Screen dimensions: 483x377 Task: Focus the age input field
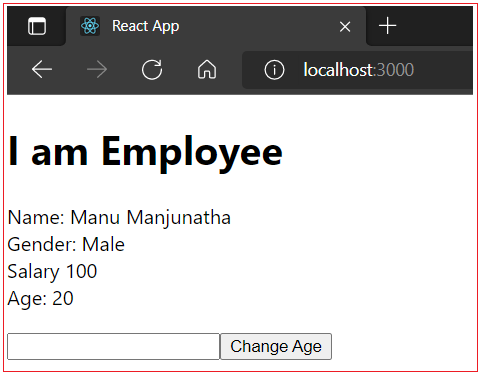coord(113,346)
